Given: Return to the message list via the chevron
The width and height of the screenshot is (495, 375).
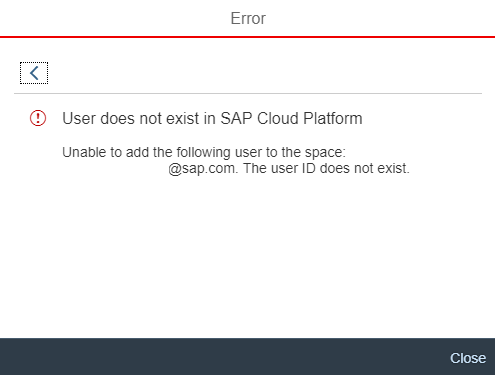Looking at the screenshot, I should 34,73.
